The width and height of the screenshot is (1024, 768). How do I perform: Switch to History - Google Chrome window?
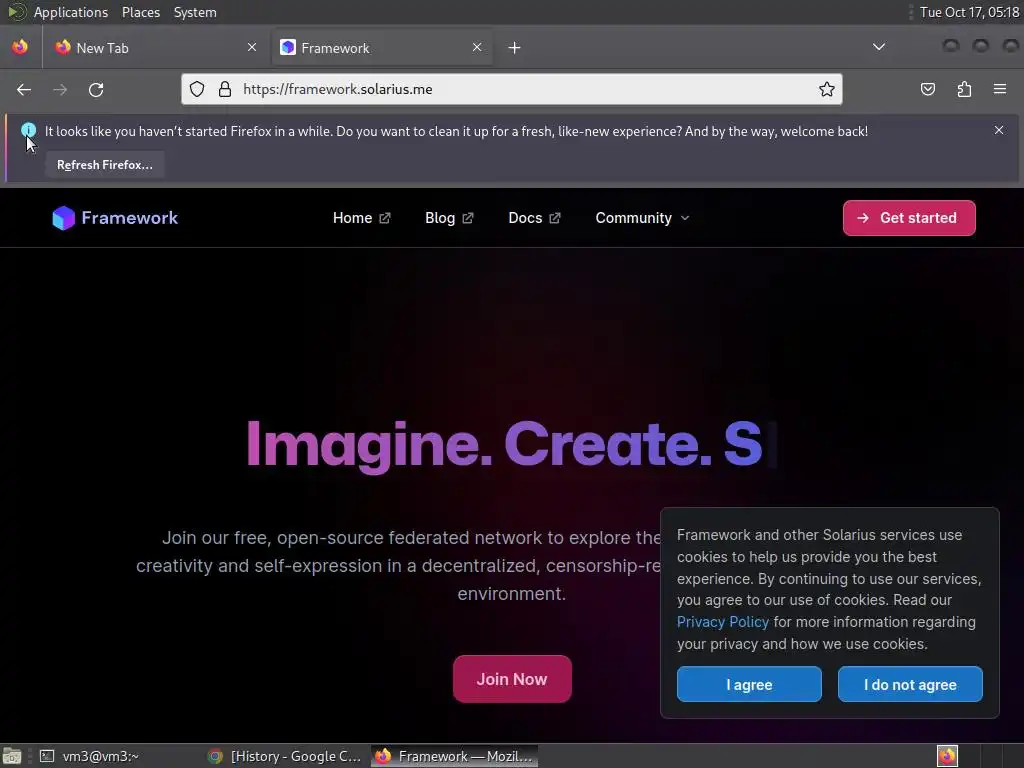click(x=285, y=756)
